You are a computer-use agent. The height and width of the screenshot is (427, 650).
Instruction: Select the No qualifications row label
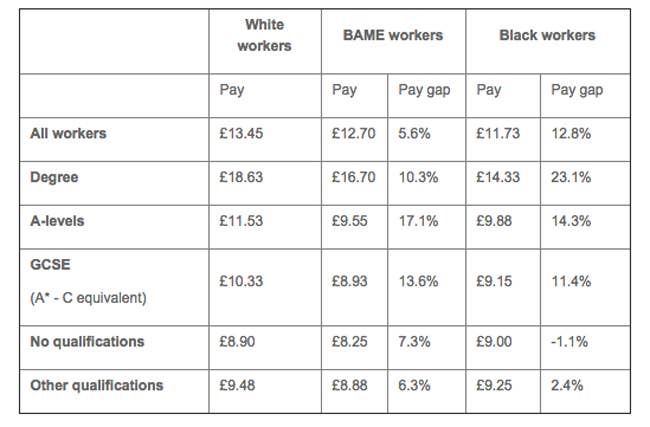tap(87, 342)
